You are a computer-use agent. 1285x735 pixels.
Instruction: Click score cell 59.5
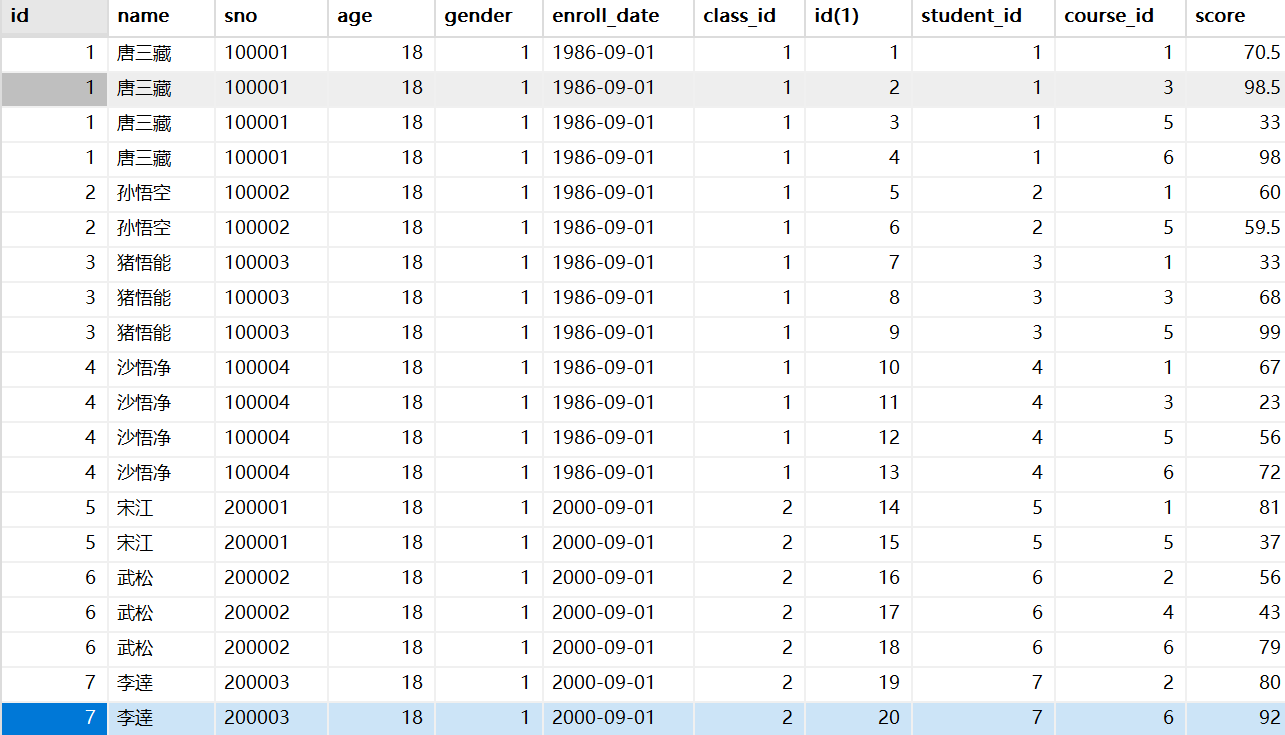click(x=1235, y=228)
